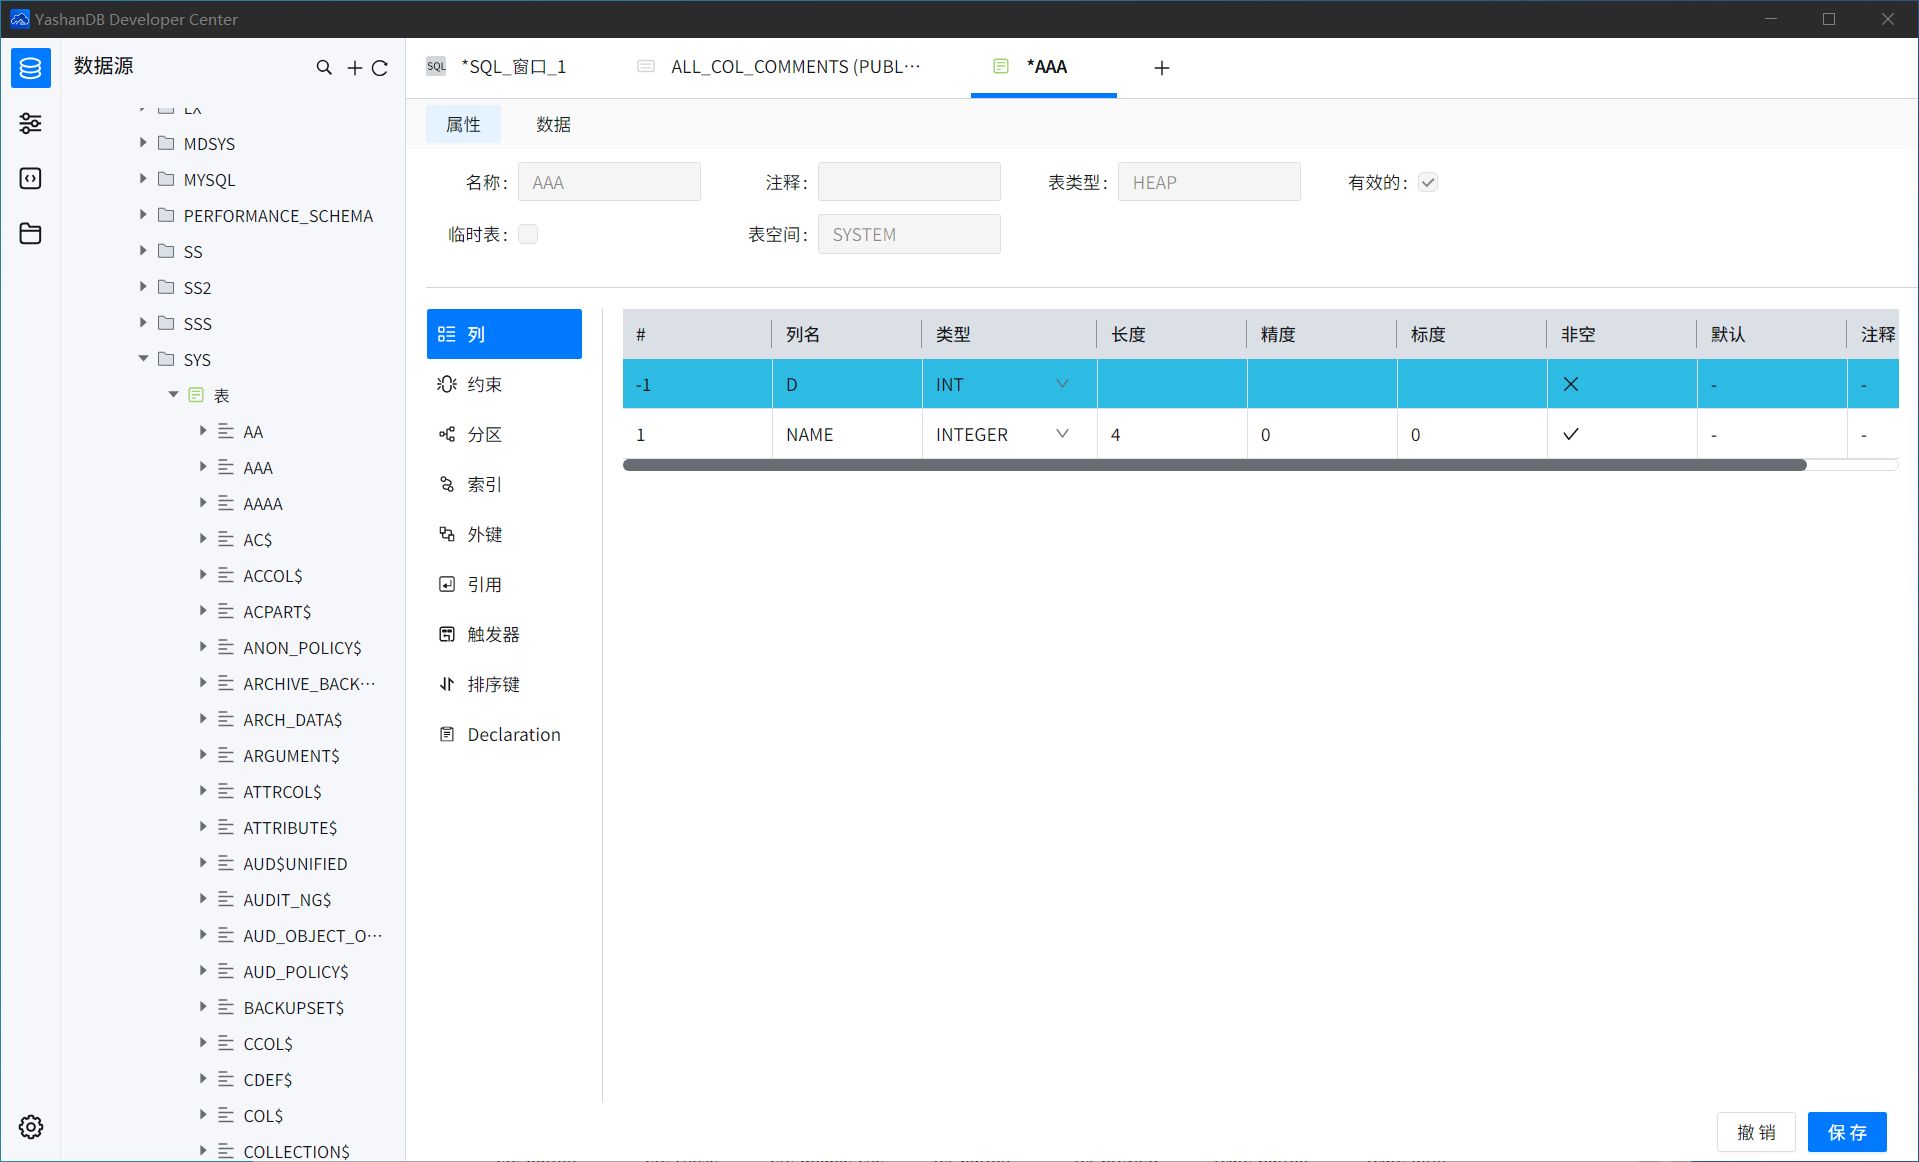Switch to the ALL_COL_COMMENTS tab

pyautogui.click(x=778, y=67)
